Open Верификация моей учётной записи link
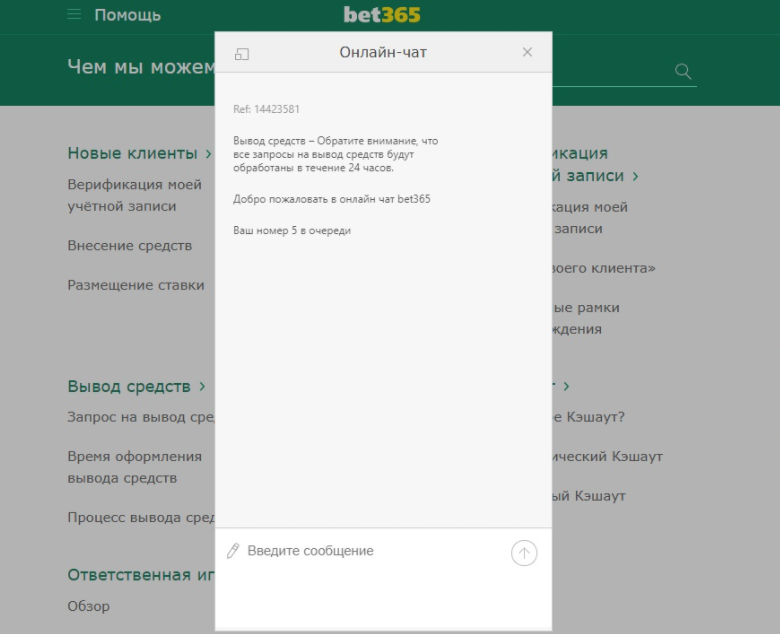 134,195
